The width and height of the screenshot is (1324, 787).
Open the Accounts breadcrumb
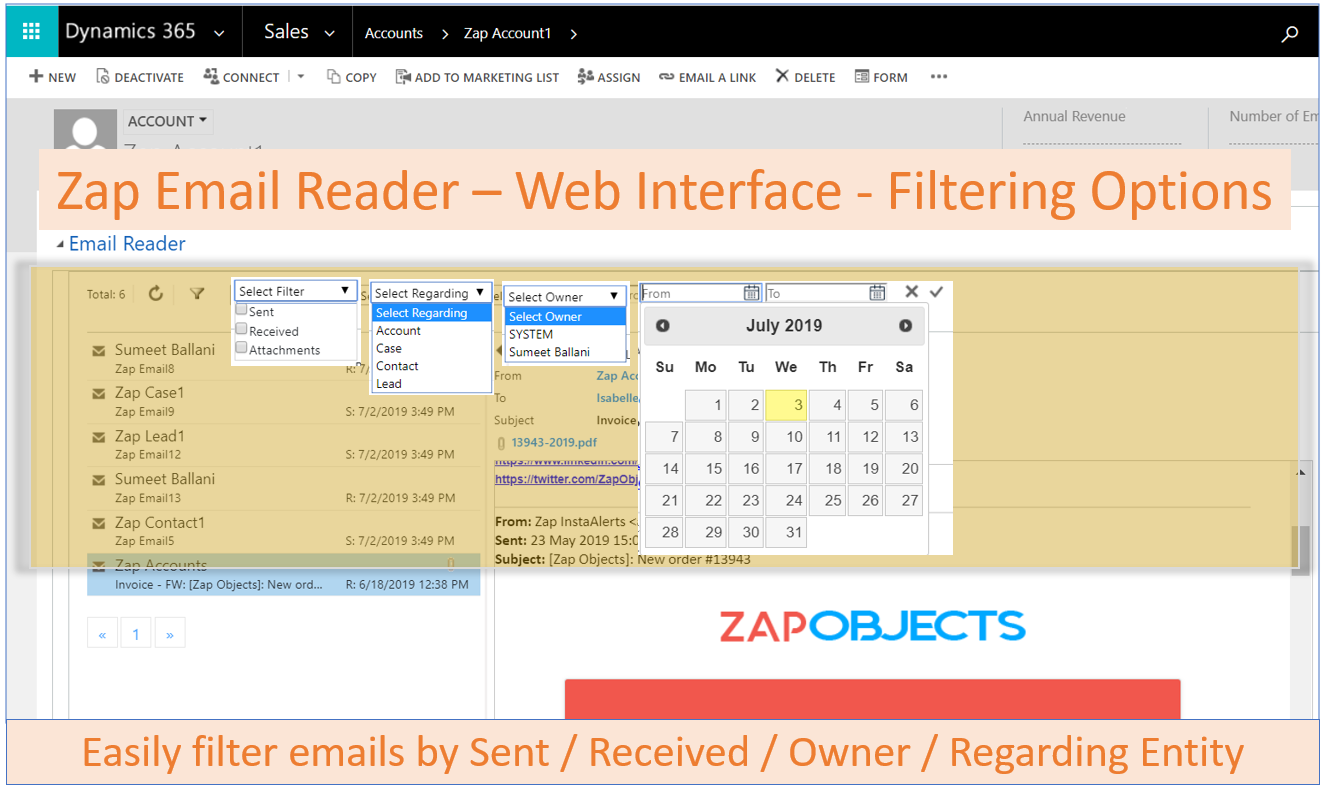(x=393, y=33)
